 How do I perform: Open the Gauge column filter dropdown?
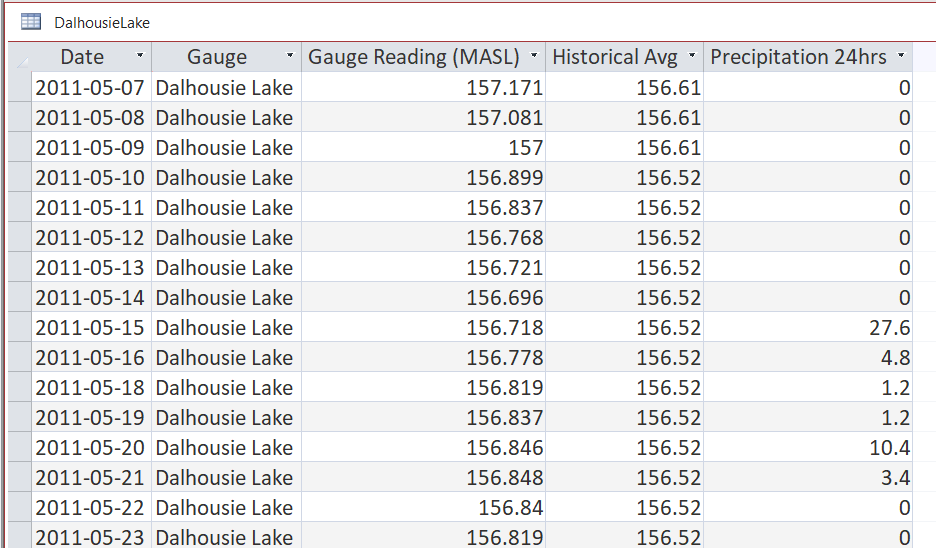pyautogui.click(x=290, y=56)
